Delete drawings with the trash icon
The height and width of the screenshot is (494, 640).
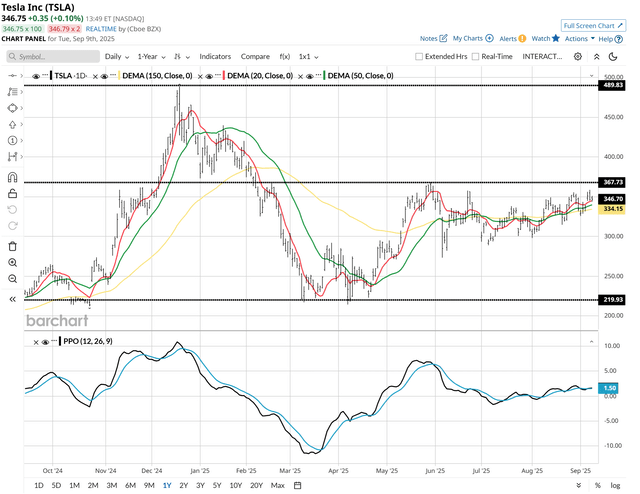pyautogui.click(x=12, y=246)
